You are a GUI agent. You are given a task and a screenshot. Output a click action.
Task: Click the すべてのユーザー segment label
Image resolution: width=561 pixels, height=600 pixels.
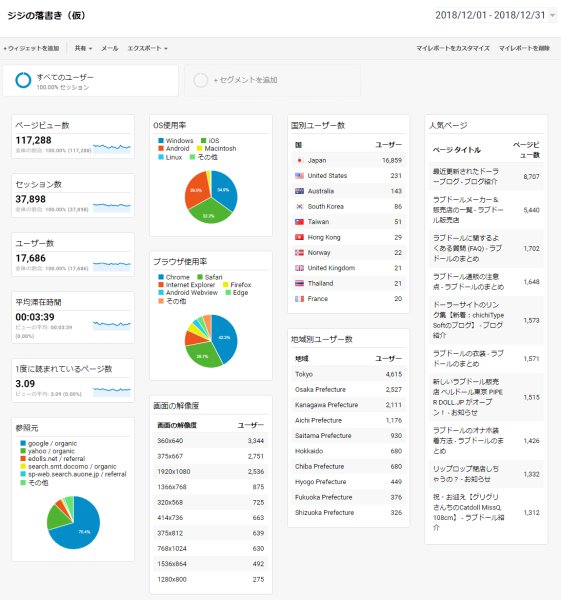tap(65, 77)
